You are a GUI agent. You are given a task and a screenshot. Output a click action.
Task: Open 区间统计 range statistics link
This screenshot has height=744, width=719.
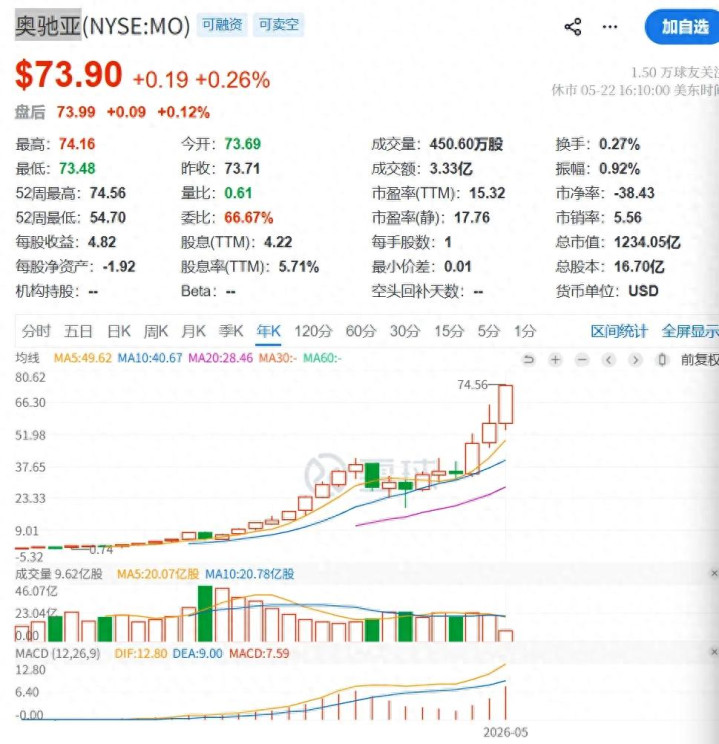click(619, 331)
